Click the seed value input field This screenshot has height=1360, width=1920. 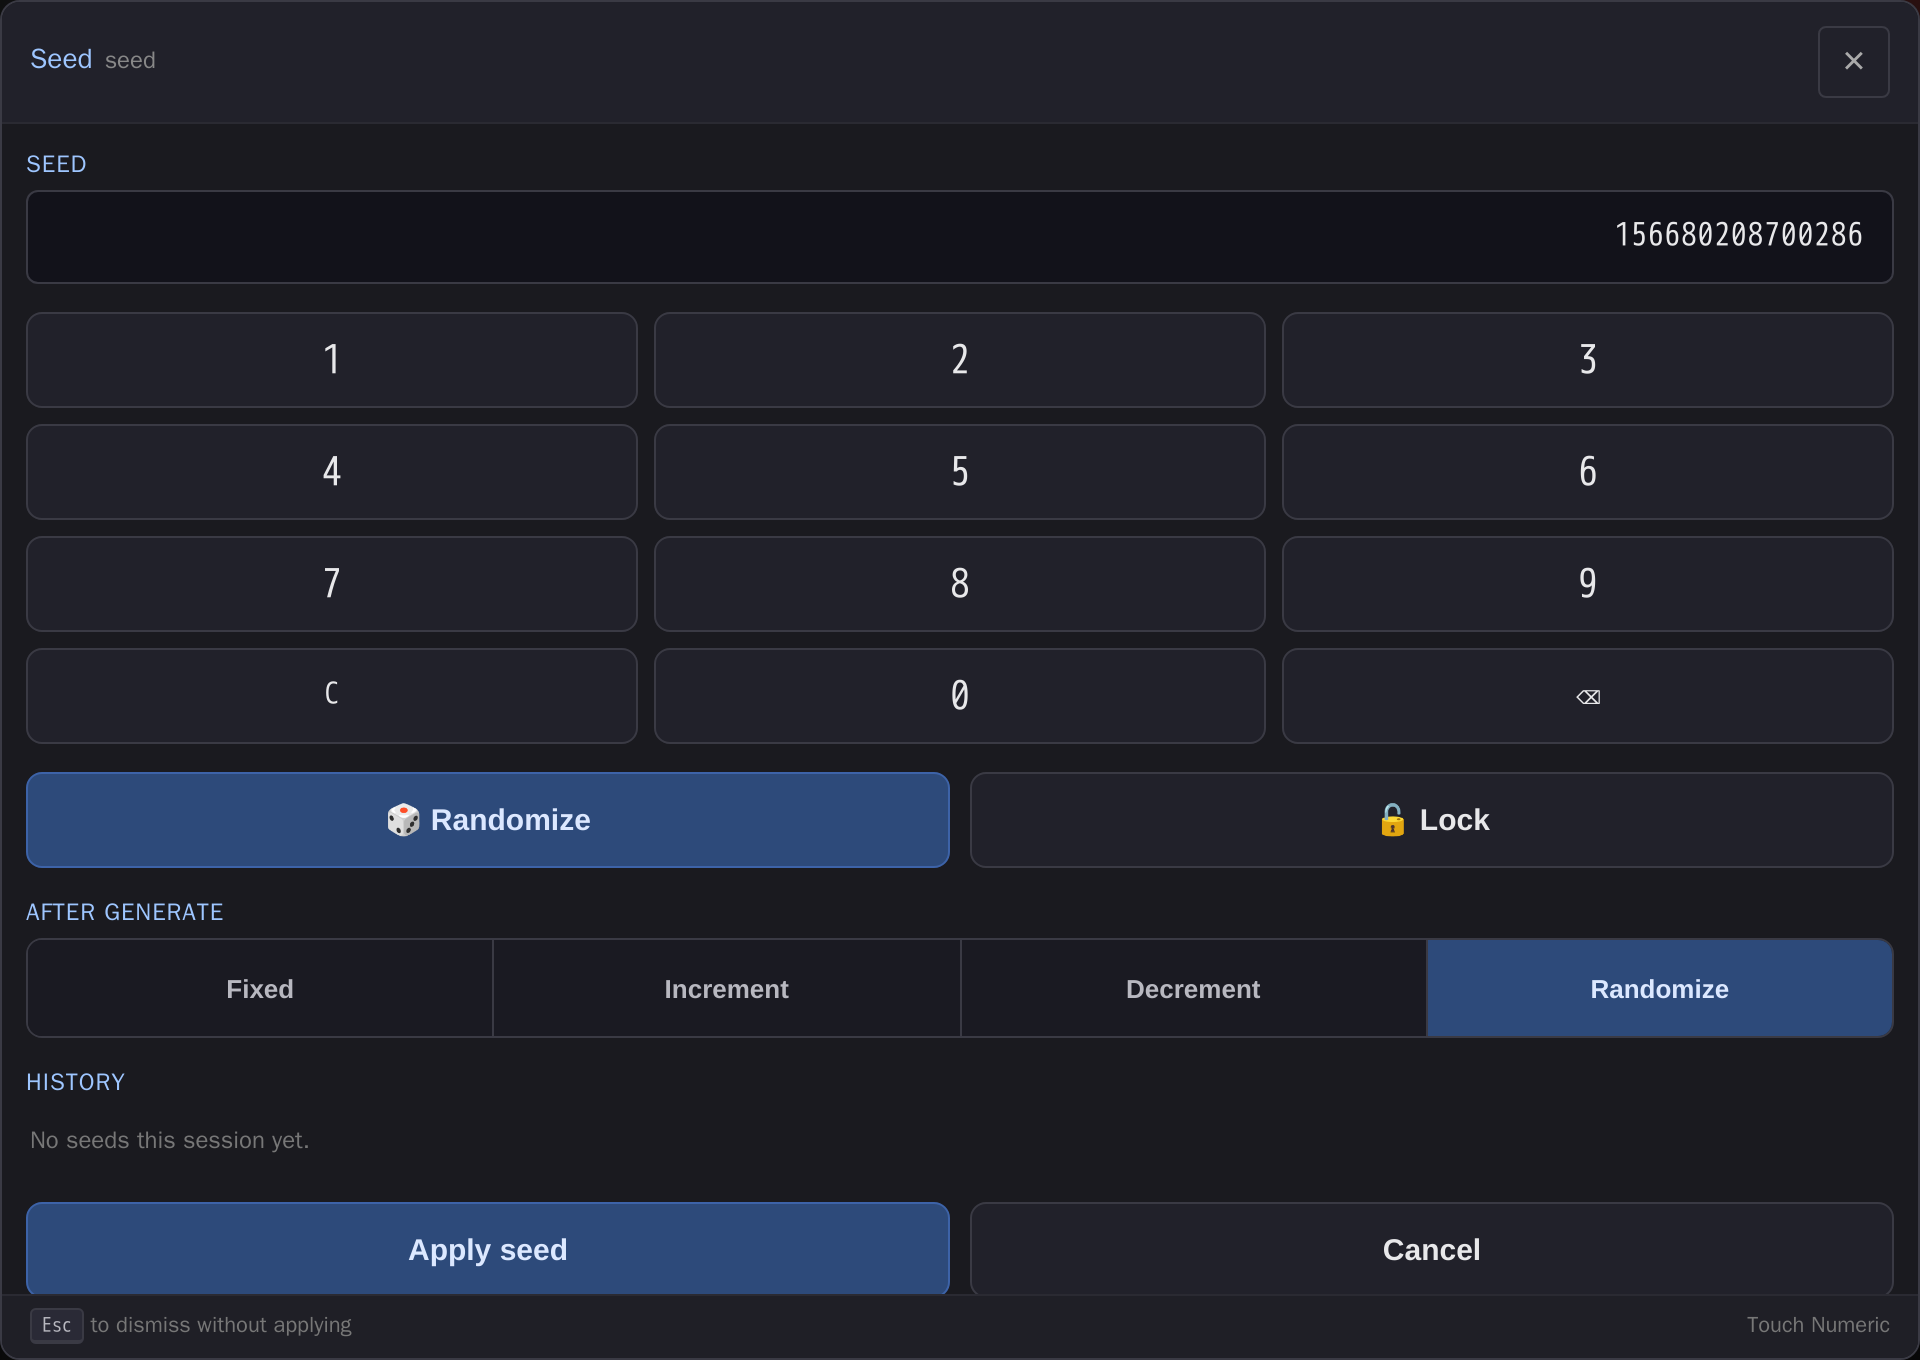point(959,237)
